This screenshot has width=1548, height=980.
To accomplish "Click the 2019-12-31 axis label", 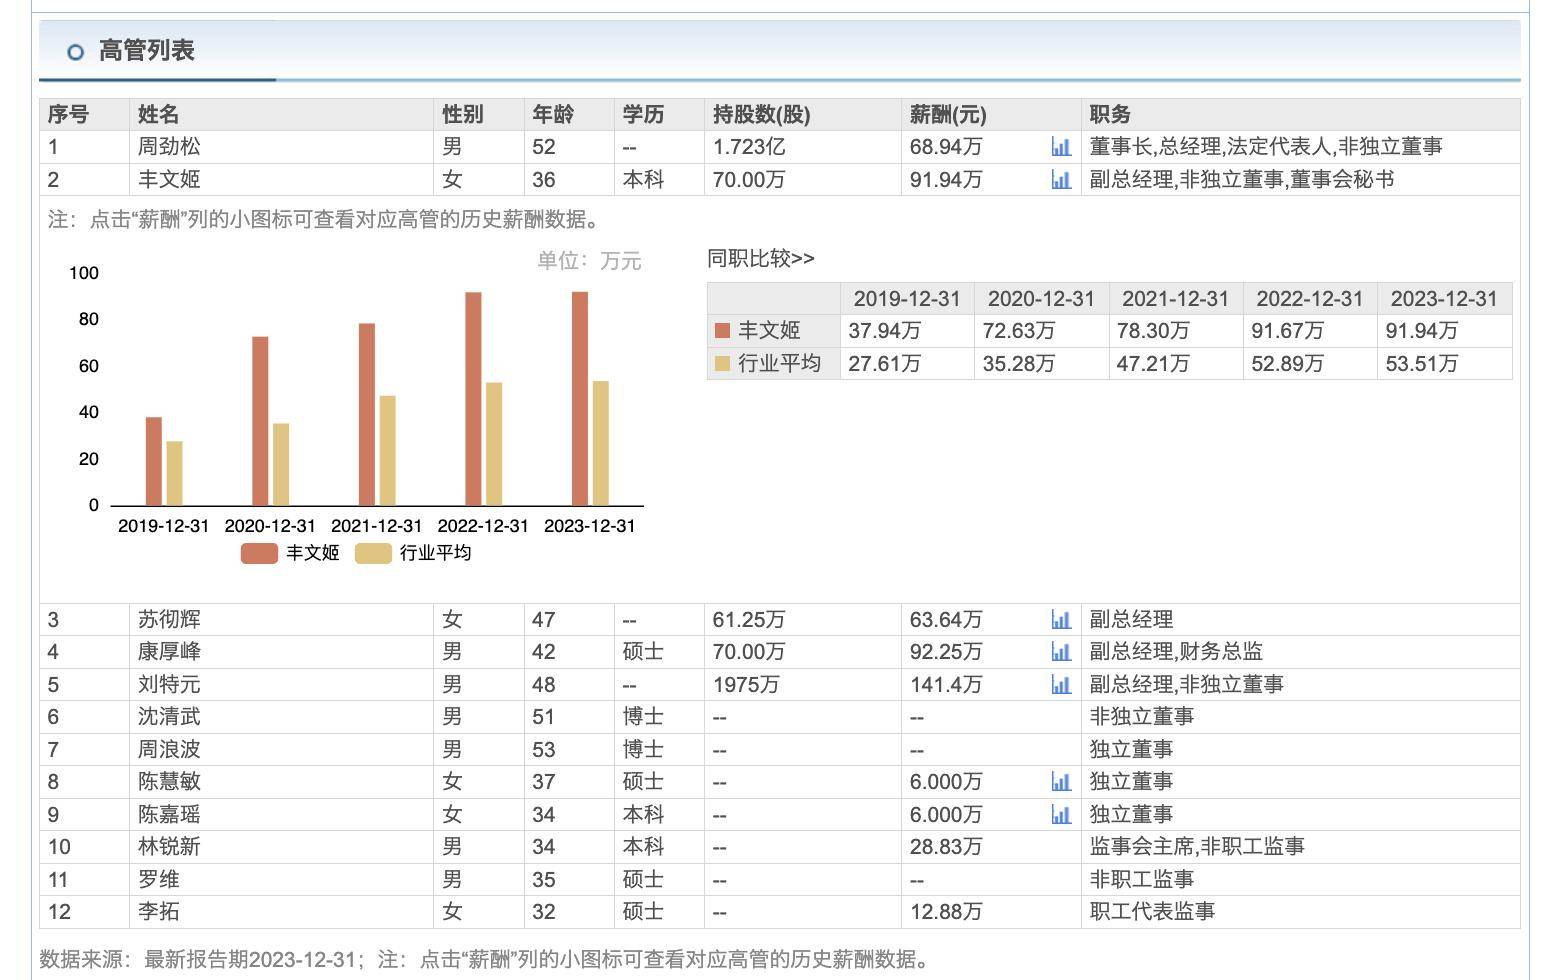I will click(163, 524).
